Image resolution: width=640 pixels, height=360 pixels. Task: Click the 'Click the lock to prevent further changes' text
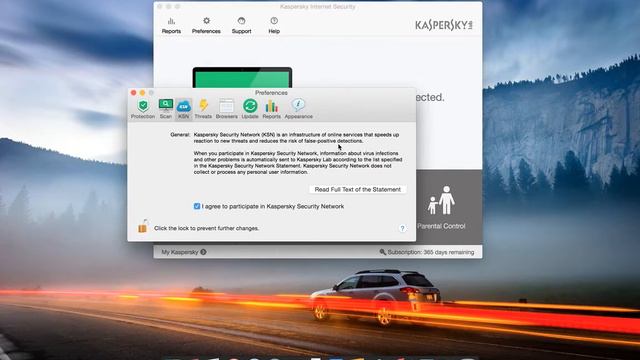pos(207,228)
